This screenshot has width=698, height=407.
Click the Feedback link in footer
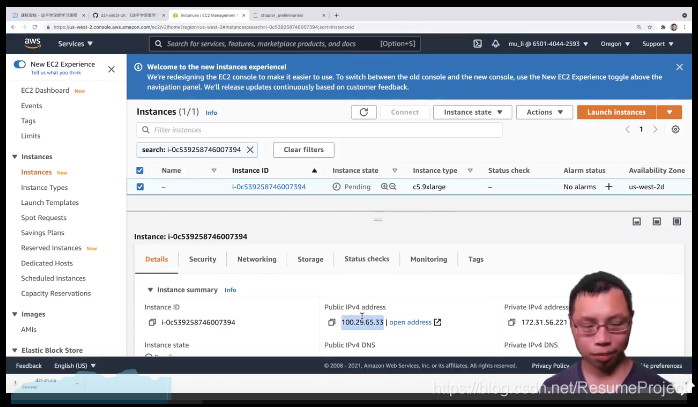[28, 366]
